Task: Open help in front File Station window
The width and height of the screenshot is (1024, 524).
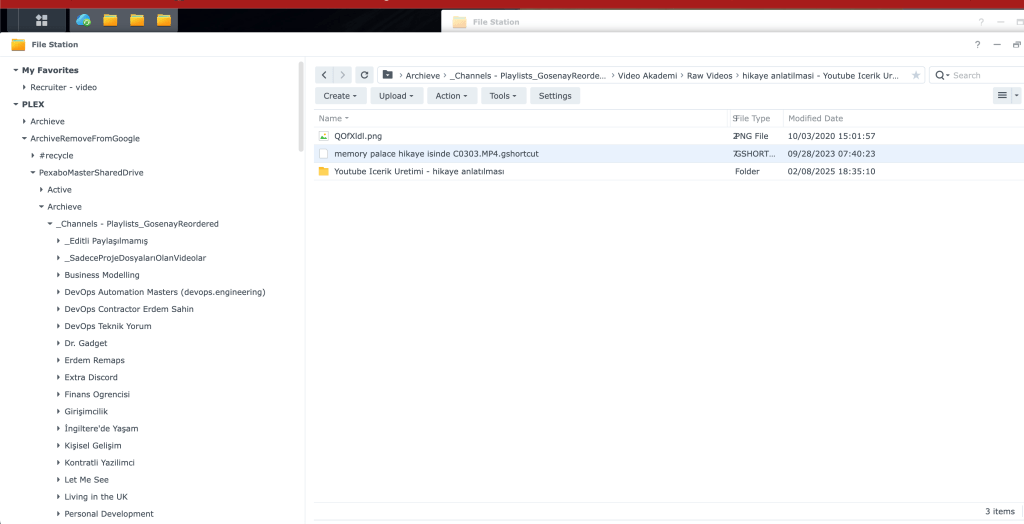Action: 978,44
